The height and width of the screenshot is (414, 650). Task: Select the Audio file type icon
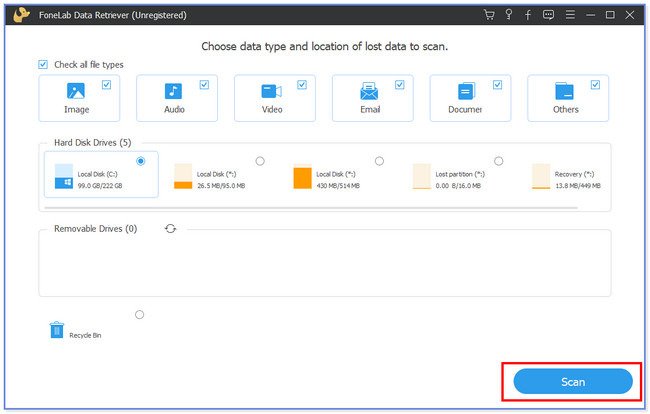(173, 91)
